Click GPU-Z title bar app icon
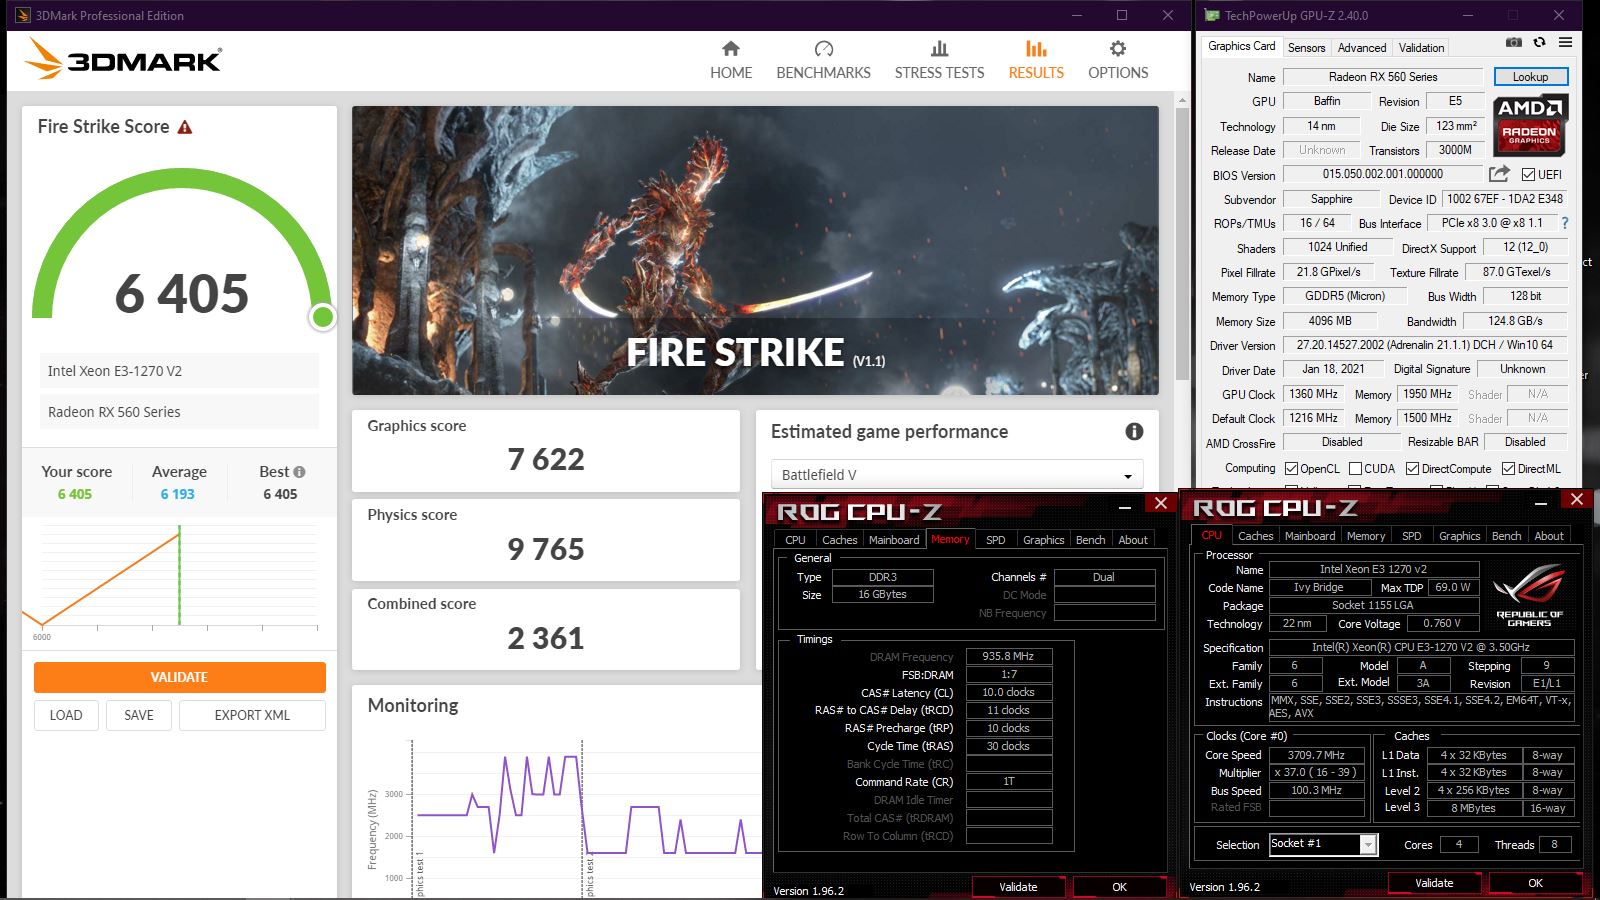Image resolution: width=1600 pixels, height=900 pixels. pos(1212,15)
